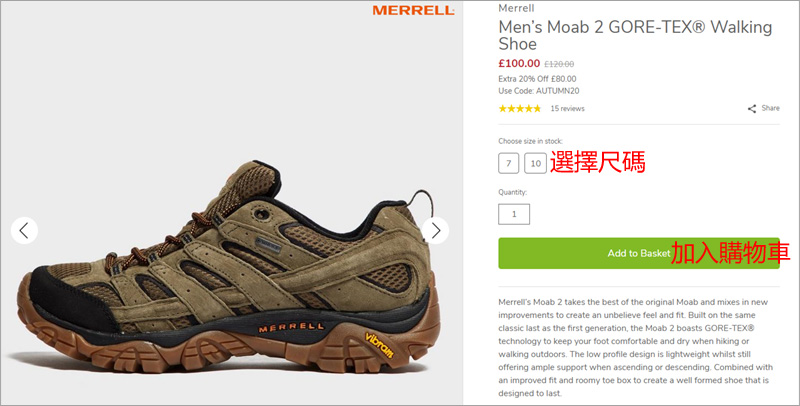The height and width of the screenshot is (406, 800).
Task: Click the green Add to Basket button
Action: 639,253
